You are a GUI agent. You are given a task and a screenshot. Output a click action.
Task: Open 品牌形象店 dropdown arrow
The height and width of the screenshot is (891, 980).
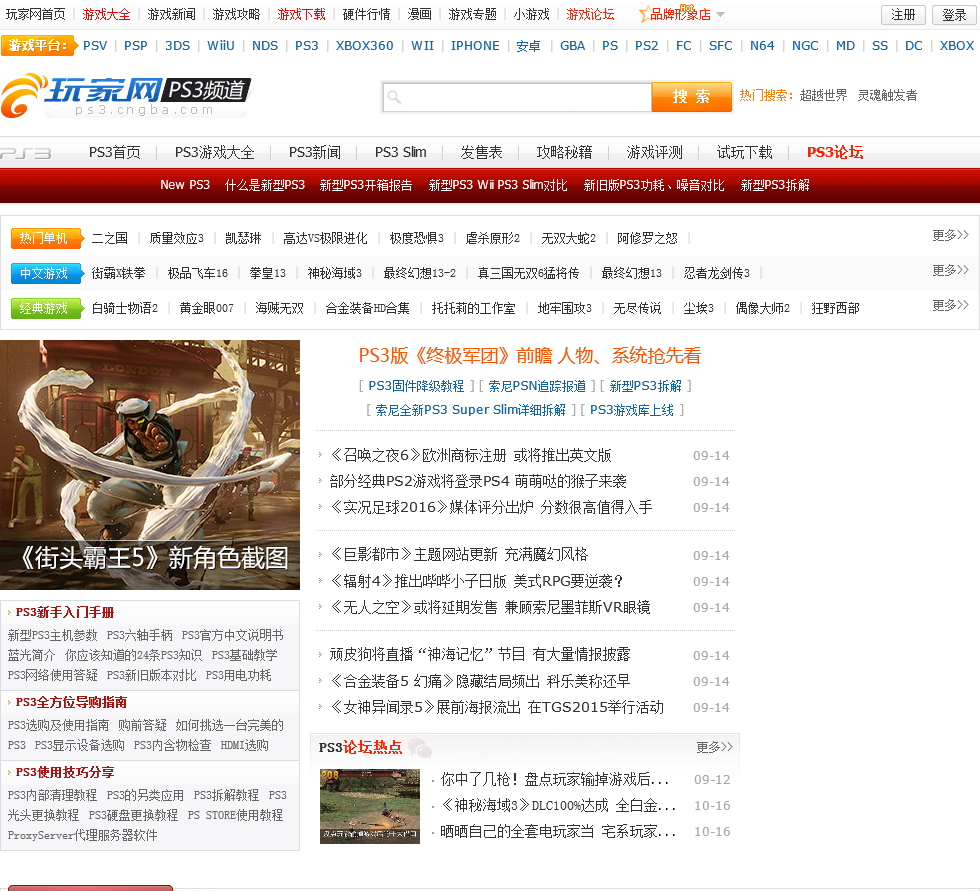tap(720, 14)
